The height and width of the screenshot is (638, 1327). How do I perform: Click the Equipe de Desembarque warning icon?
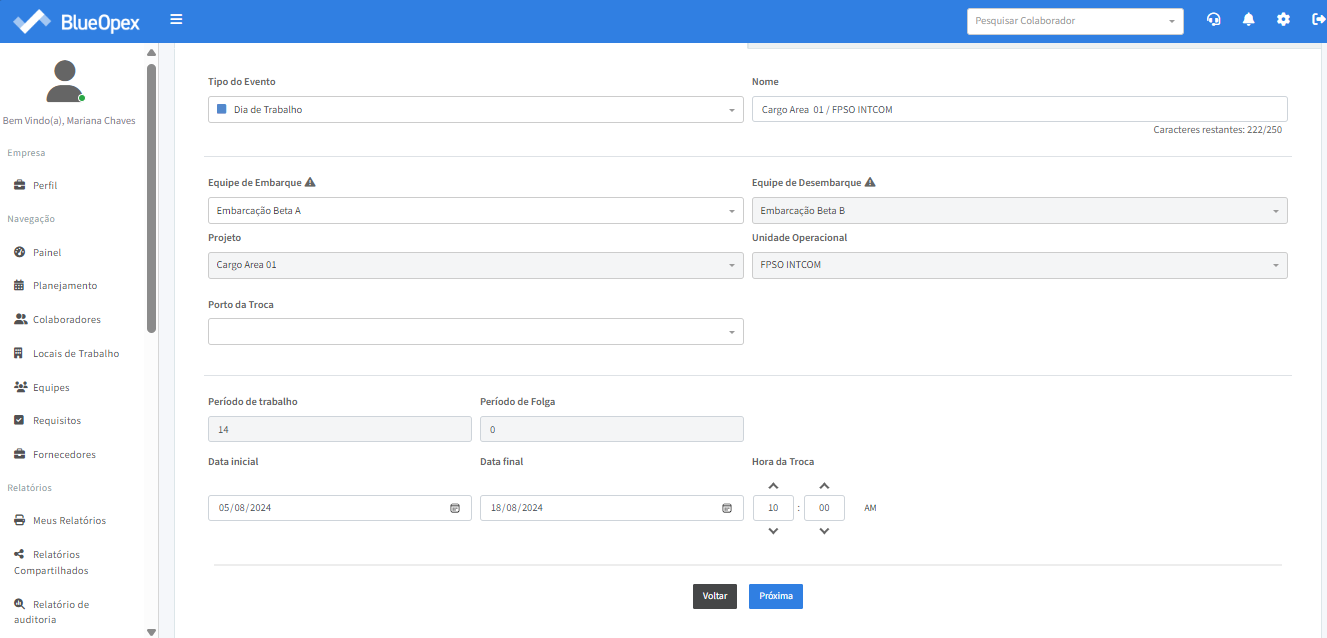click(870, 182)
